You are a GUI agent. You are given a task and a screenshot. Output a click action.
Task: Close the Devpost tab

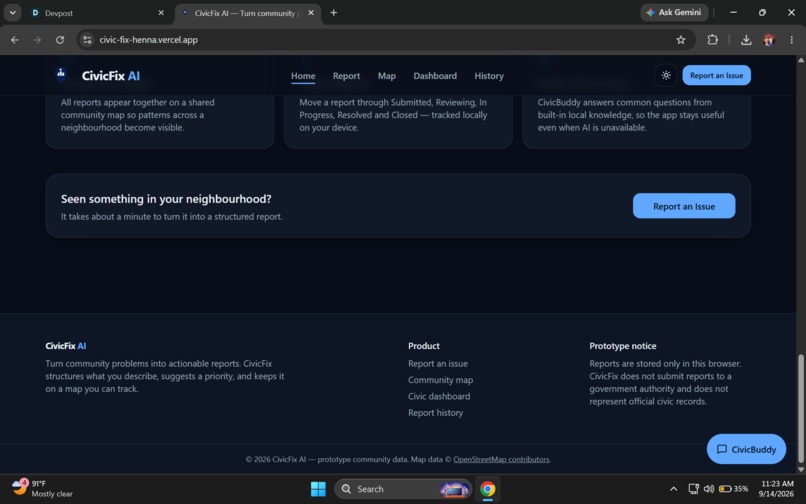click(161, 13)
